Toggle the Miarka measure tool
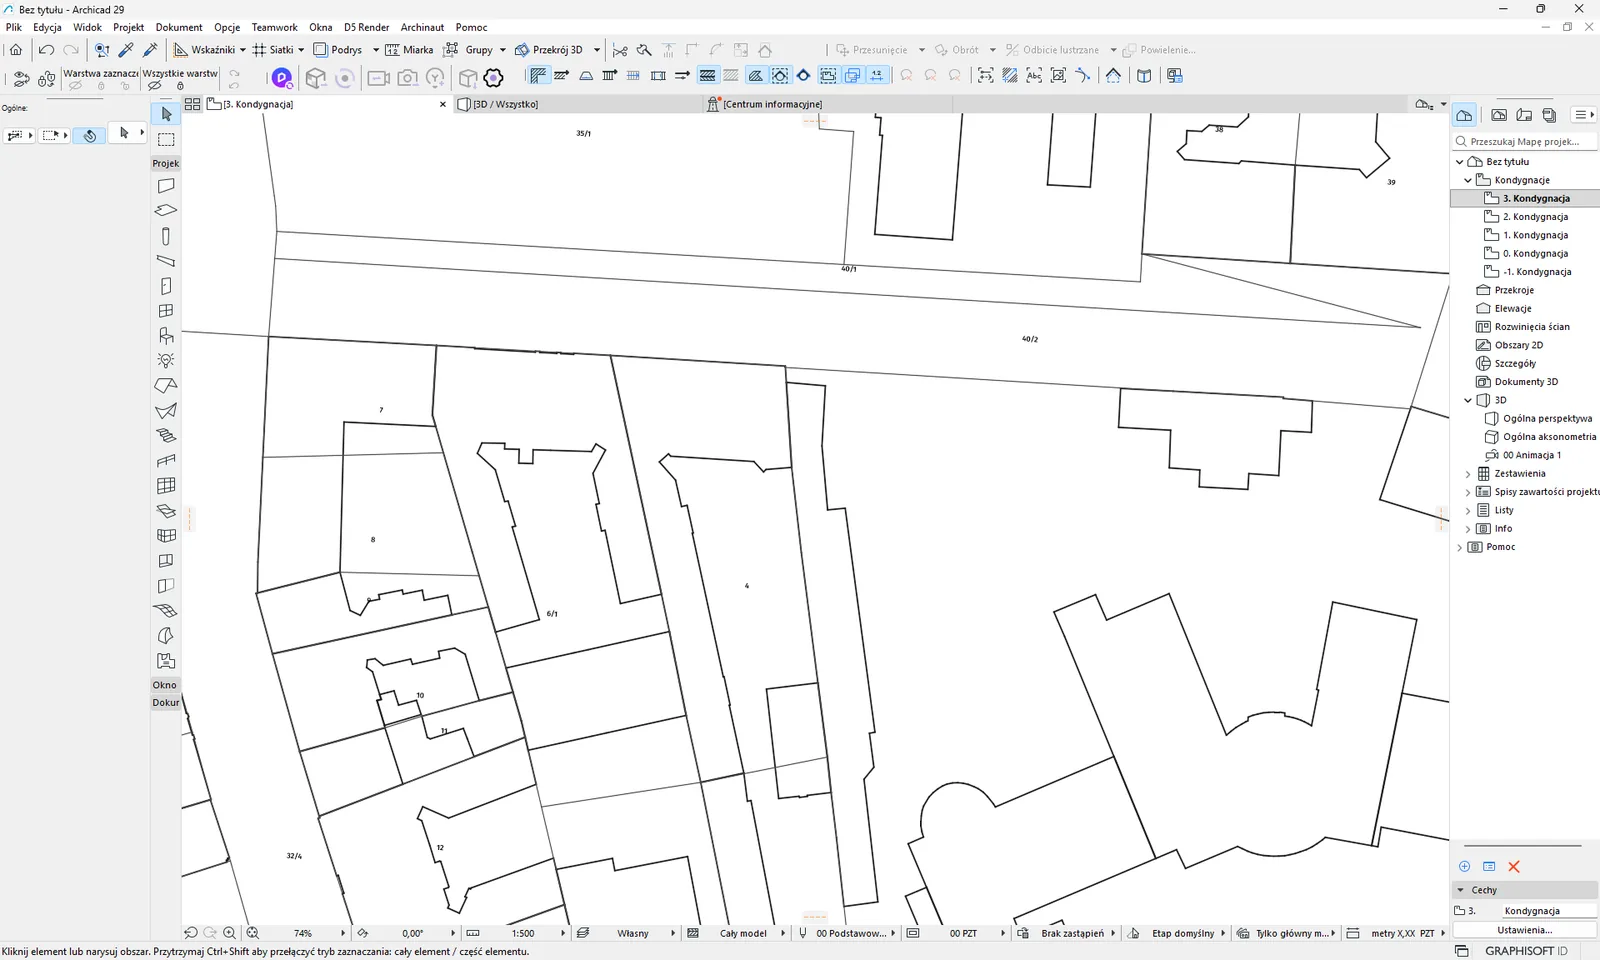Viewport: 1600px width, 960px height. tap(409, 50)
